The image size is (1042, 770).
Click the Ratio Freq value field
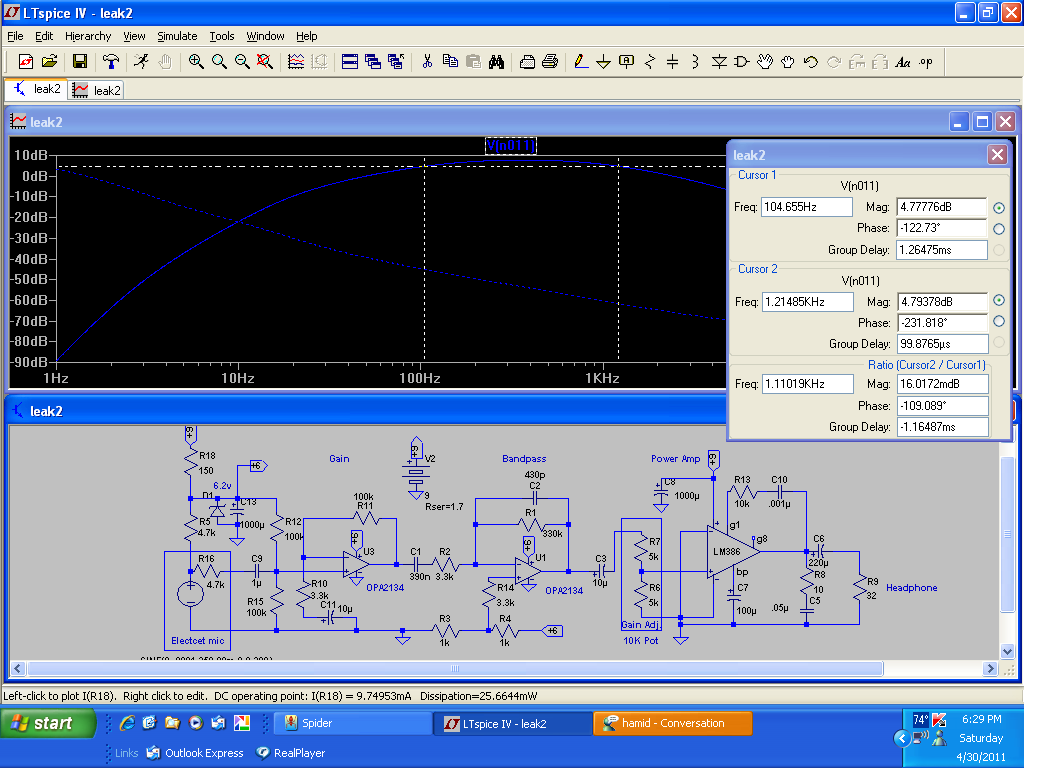pyautogui.click(x=807, y=384)
